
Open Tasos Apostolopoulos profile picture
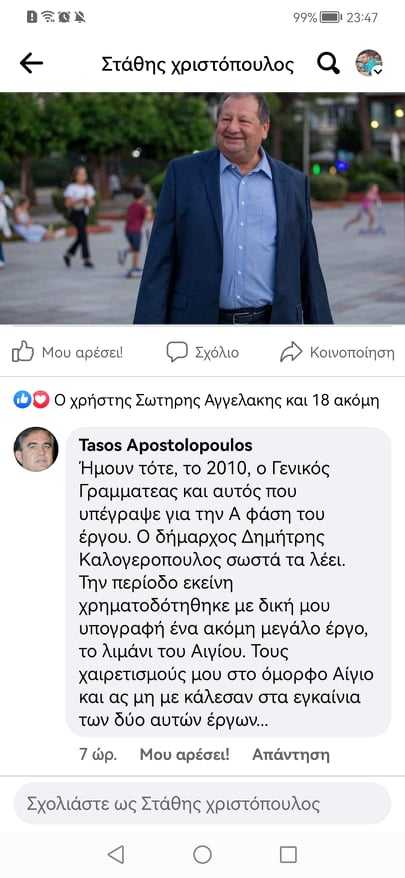pos(36,449)
